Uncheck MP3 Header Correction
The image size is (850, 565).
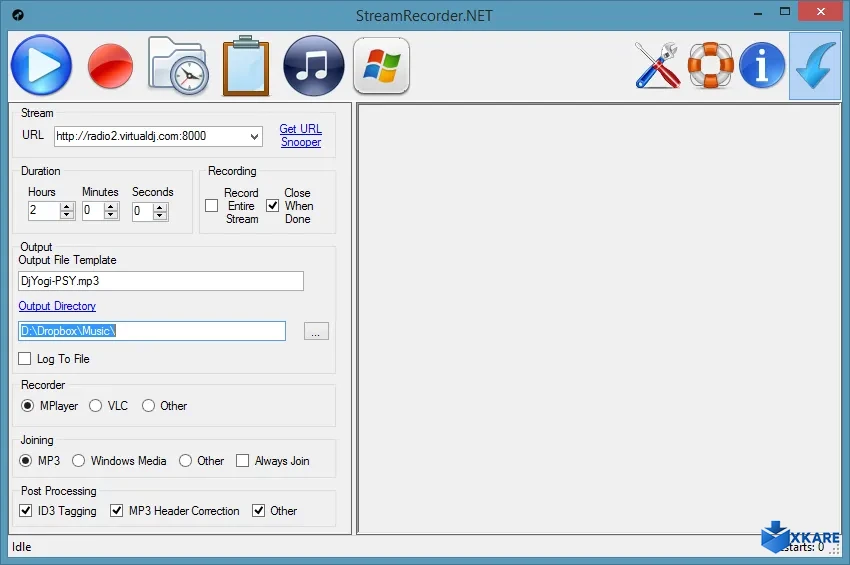pyautogui.click(x=117, y=510)
